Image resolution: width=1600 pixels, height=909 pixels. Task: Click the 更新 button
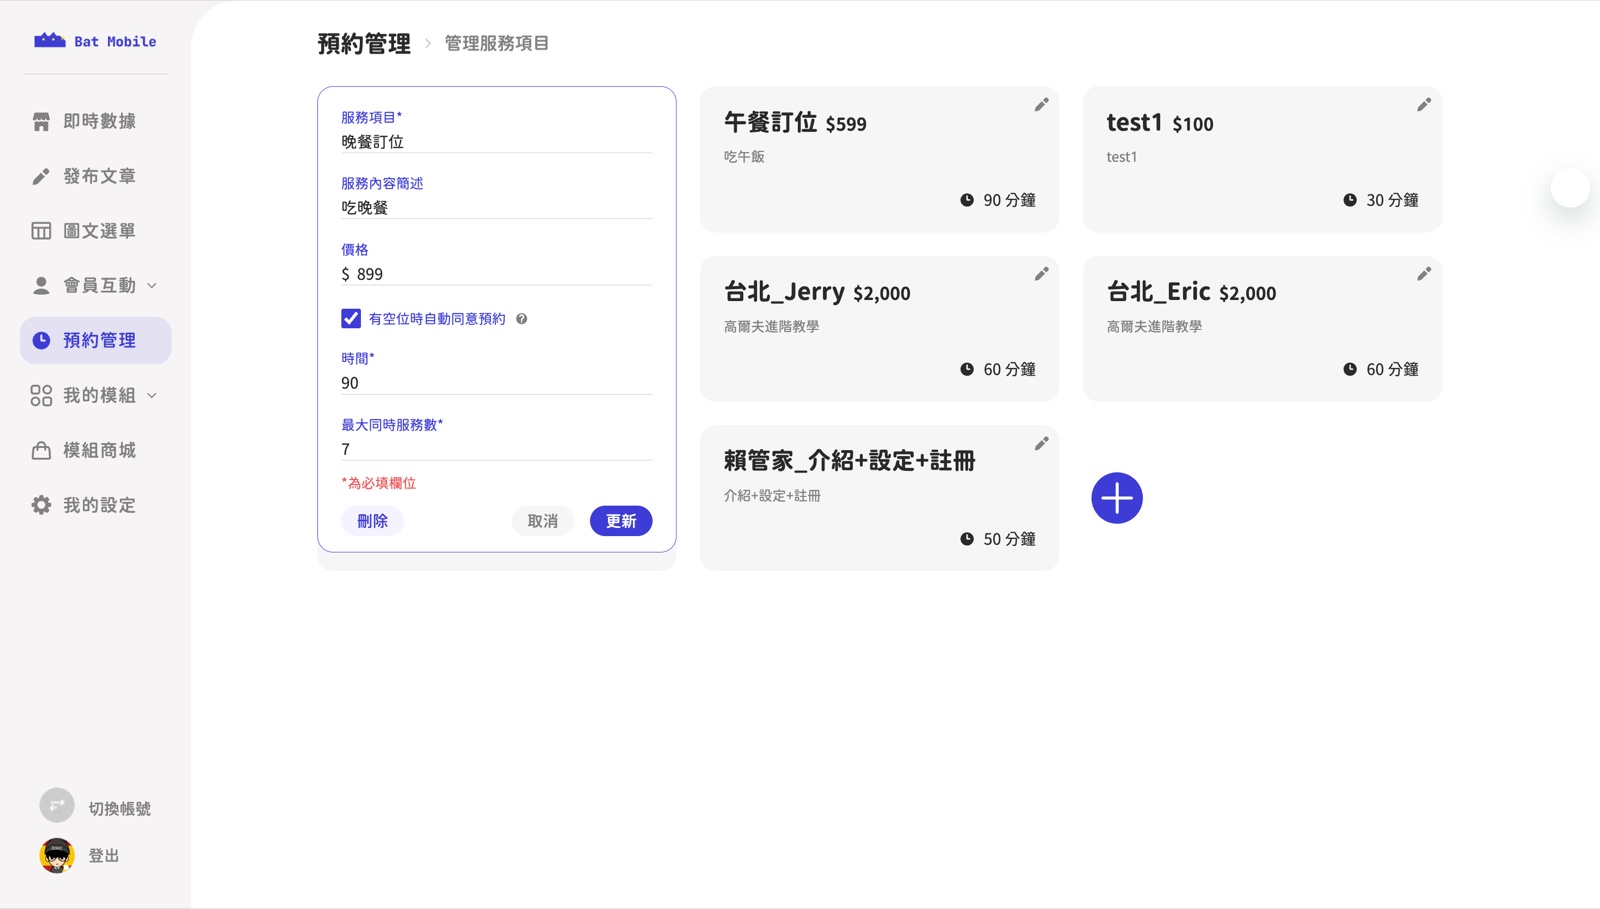[621, 521]
